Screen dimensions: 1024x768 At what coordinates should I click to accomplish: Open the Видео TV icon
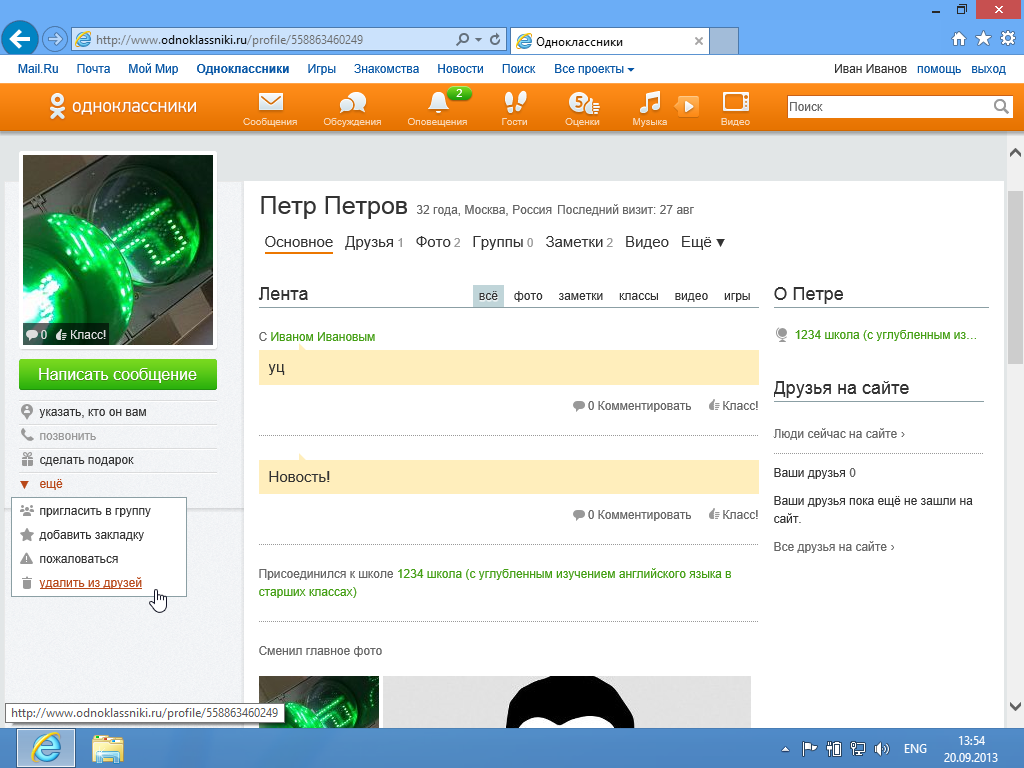tap(735, 108)
